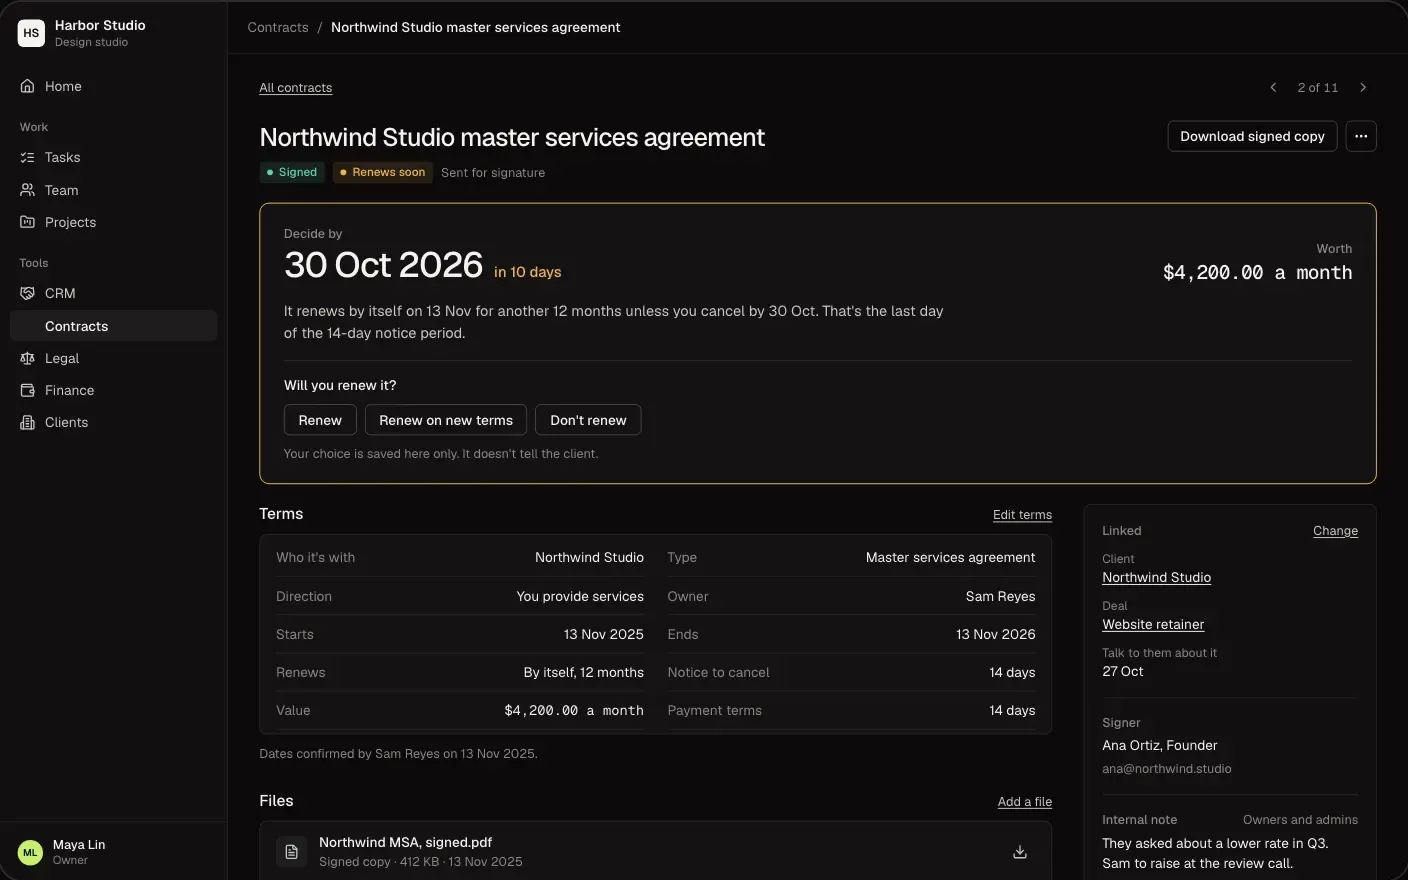This screenshot has width=1408, height=880.
Task: Click the Clients building icon
Action: [28, 422]
